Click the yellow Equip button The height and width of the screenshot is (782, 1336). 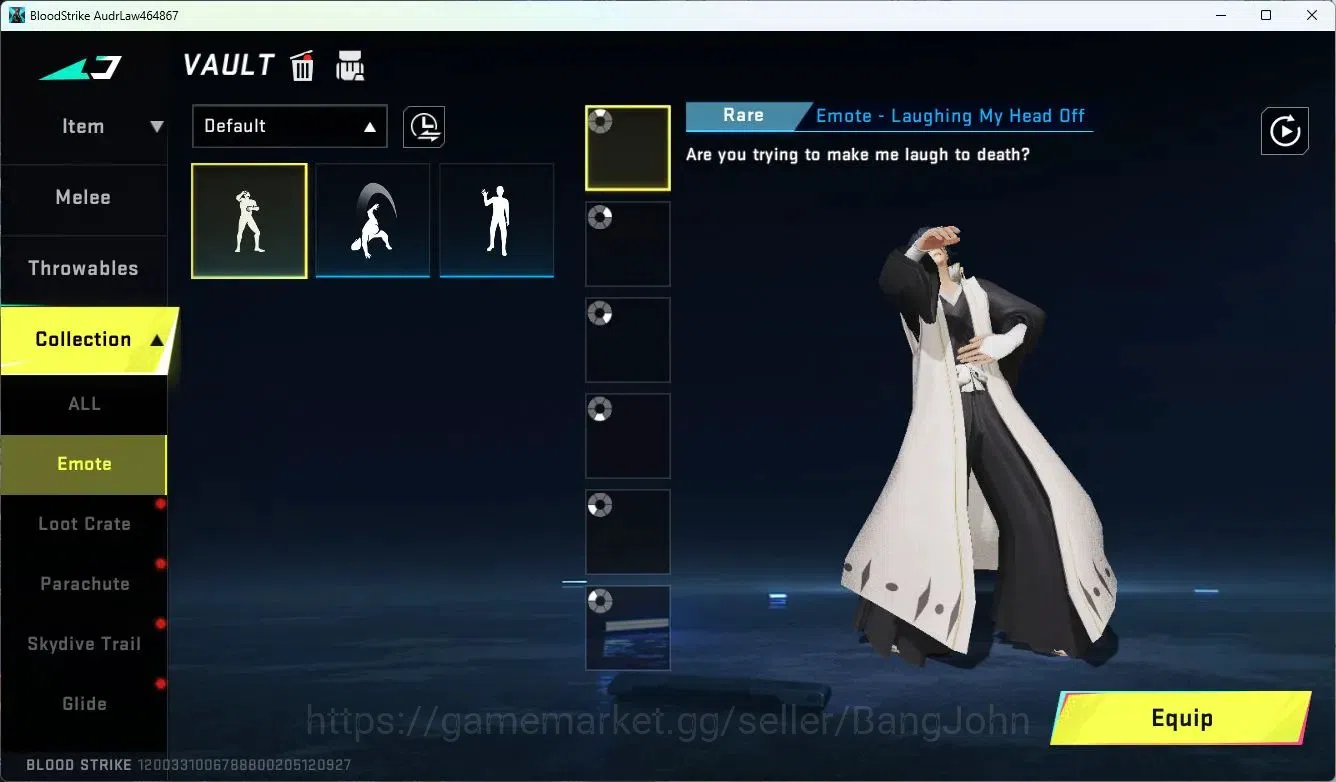[x=1181, y=718]
